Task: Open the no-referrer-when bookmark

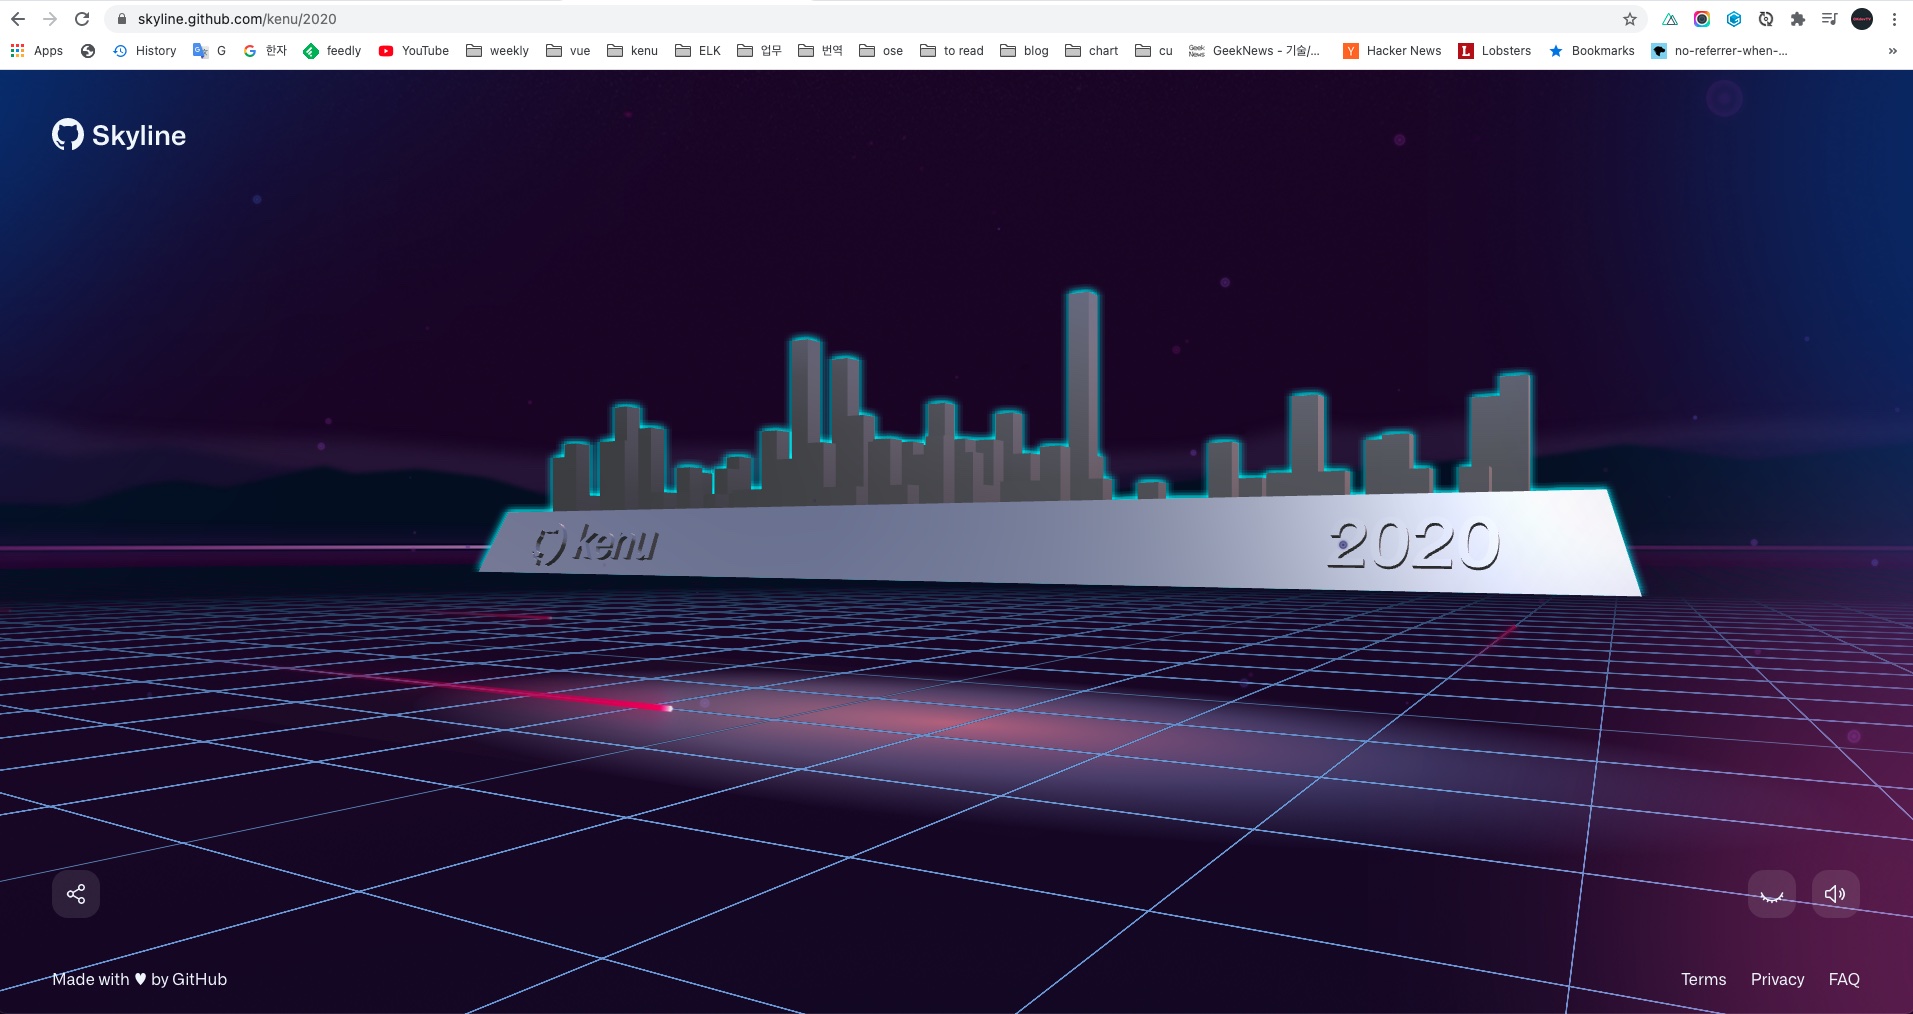Action: pos(1720,51)
